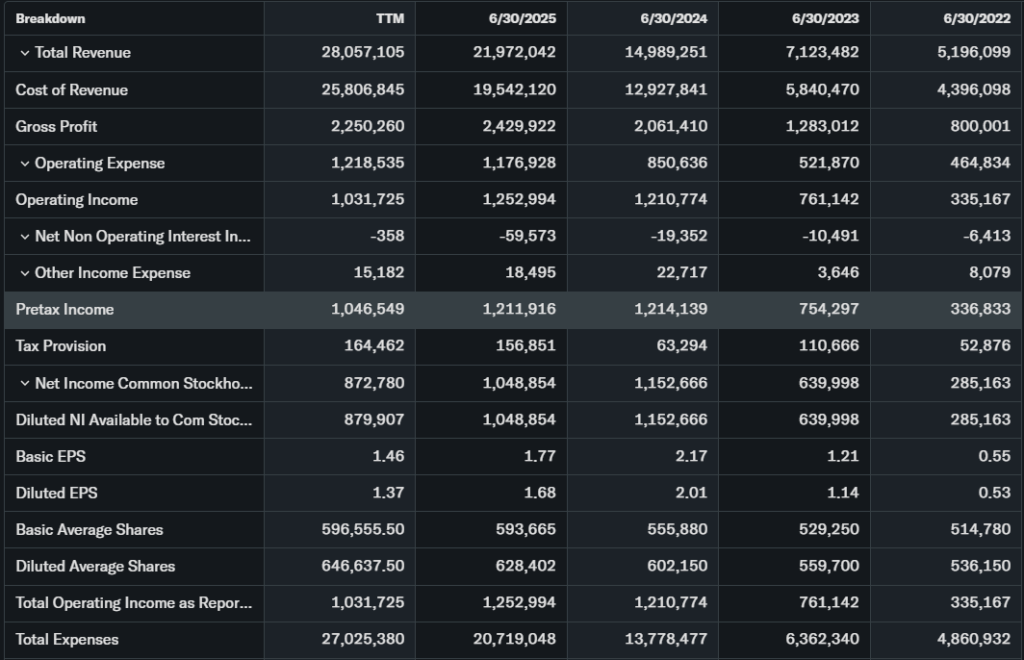Expand the Operating Expense breakdown chevron
Screen dimensions: 1024x660
(24, 163)
